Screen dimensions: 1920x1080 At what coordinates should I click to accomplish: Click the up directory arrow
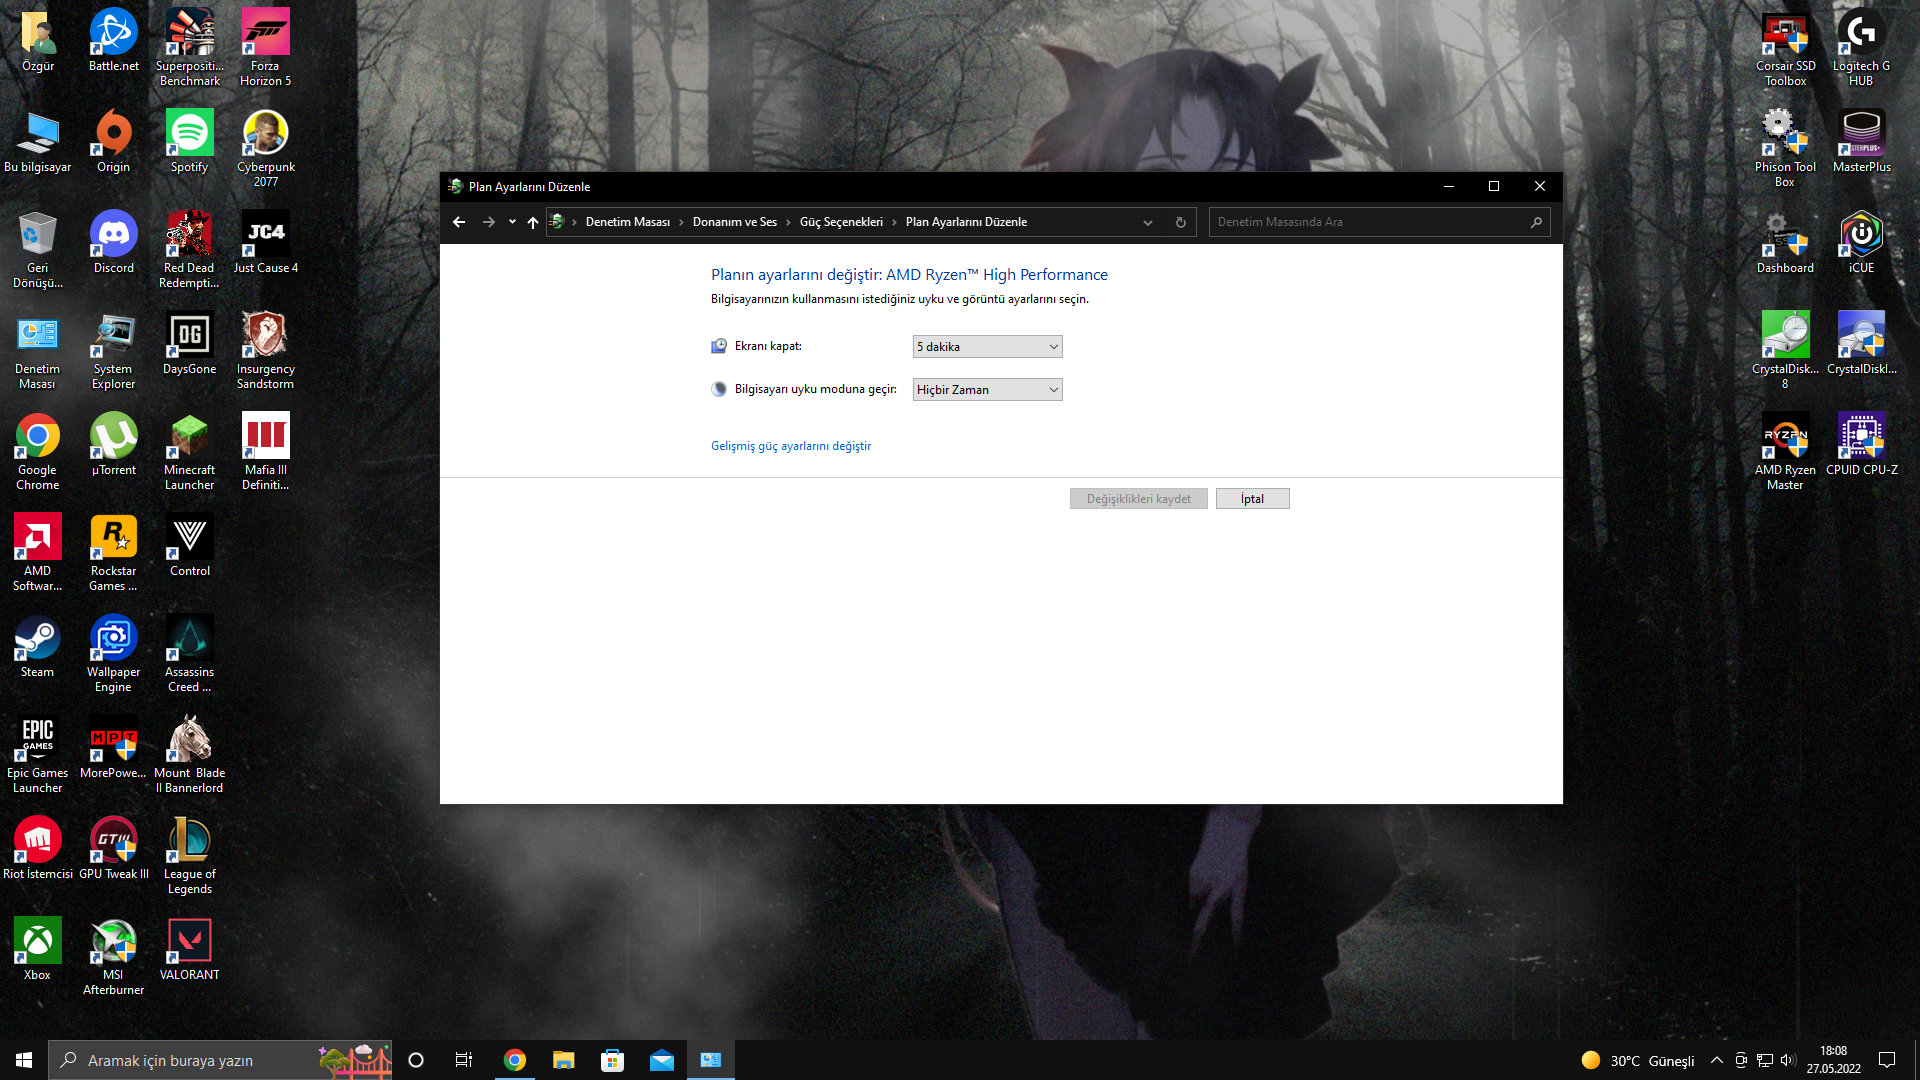click(x=533, y=222)
